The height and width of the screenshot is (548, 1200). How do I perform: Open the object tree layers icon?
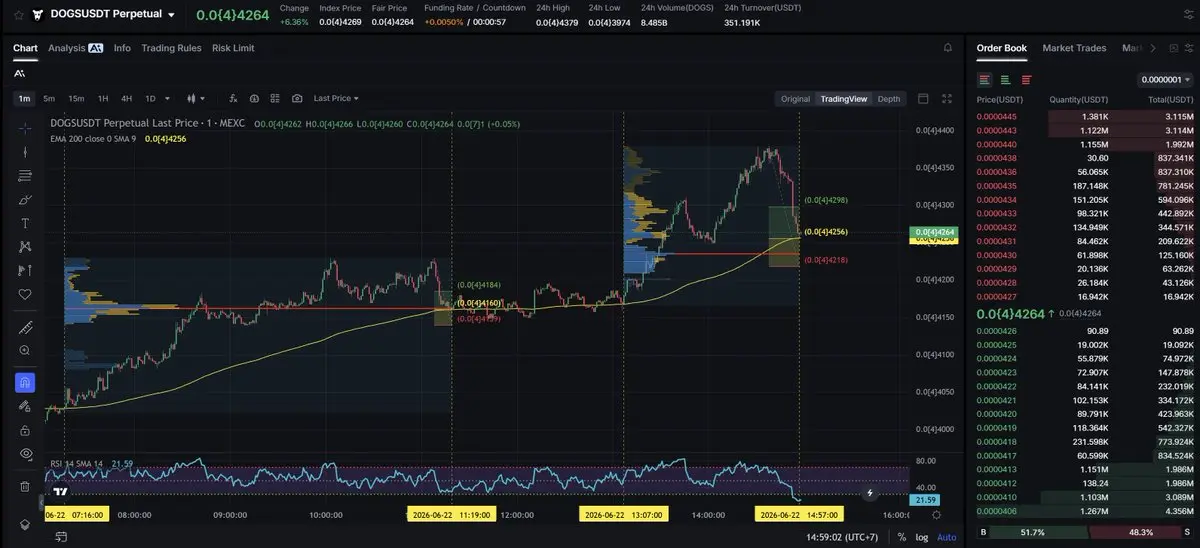(26, 524)
